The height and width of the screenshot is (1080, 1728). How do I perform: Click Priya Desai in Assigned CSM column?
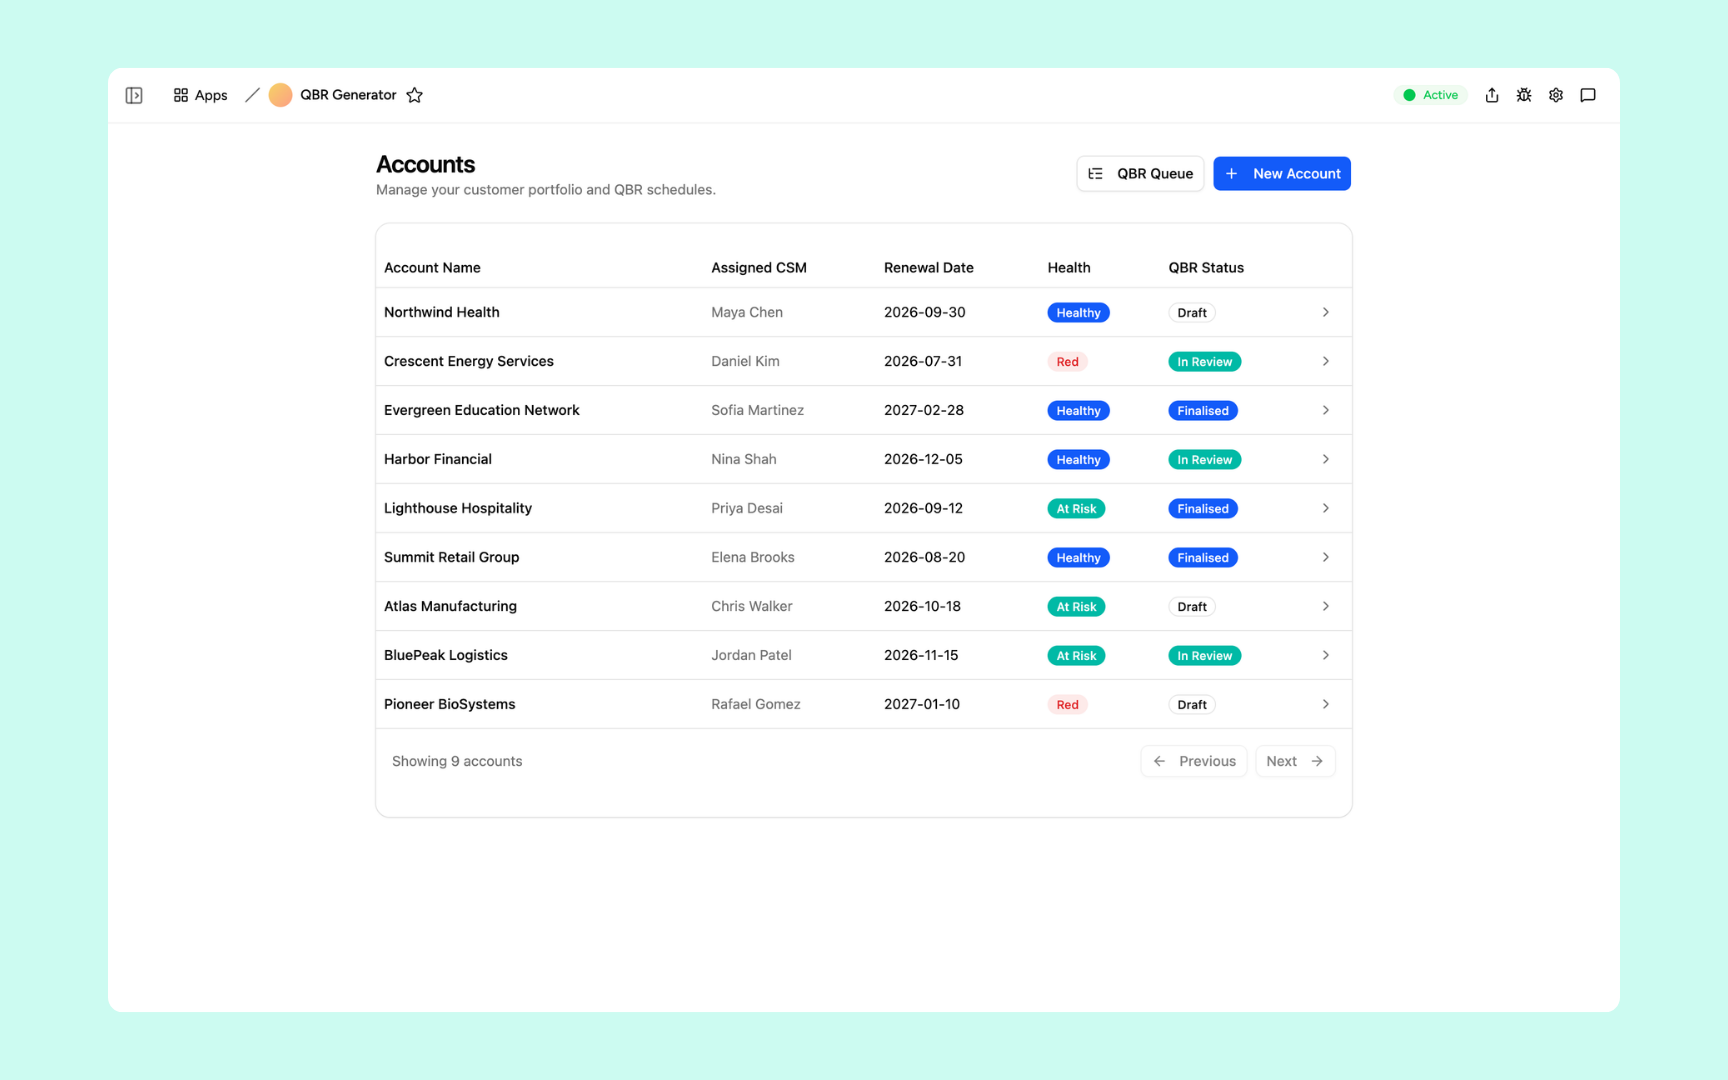click(x=747, y=508)
